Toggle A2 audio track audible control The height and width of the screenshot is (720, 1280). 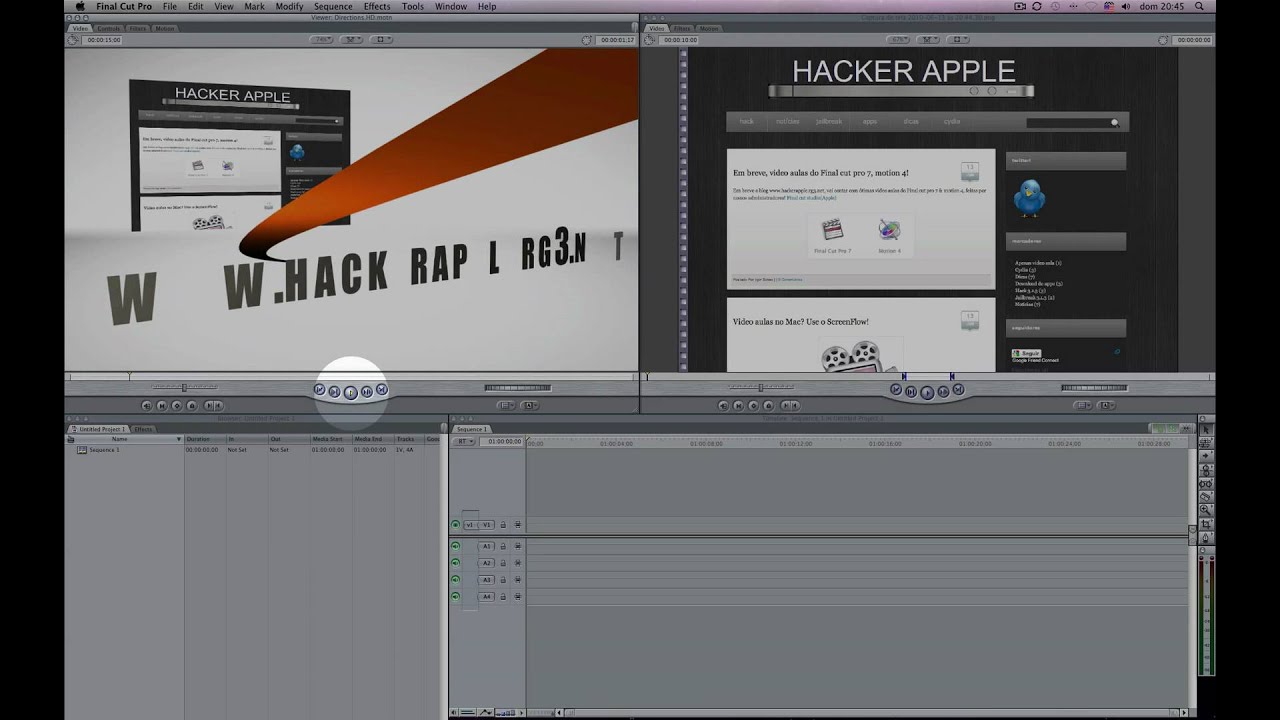(455, 563)
